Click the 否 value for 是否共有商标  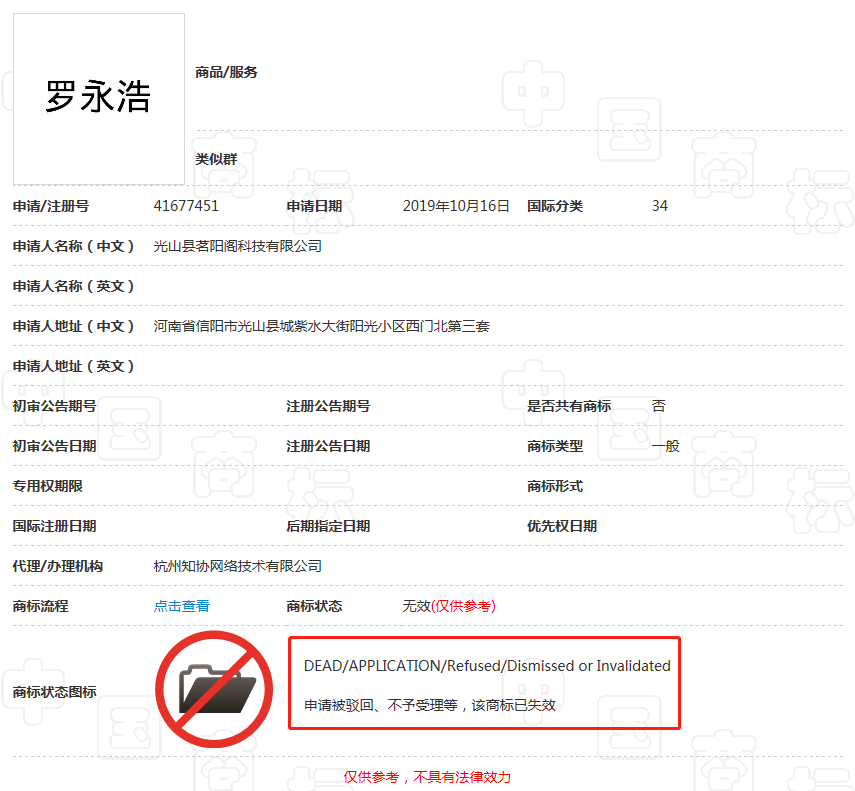tap(658, 406)
